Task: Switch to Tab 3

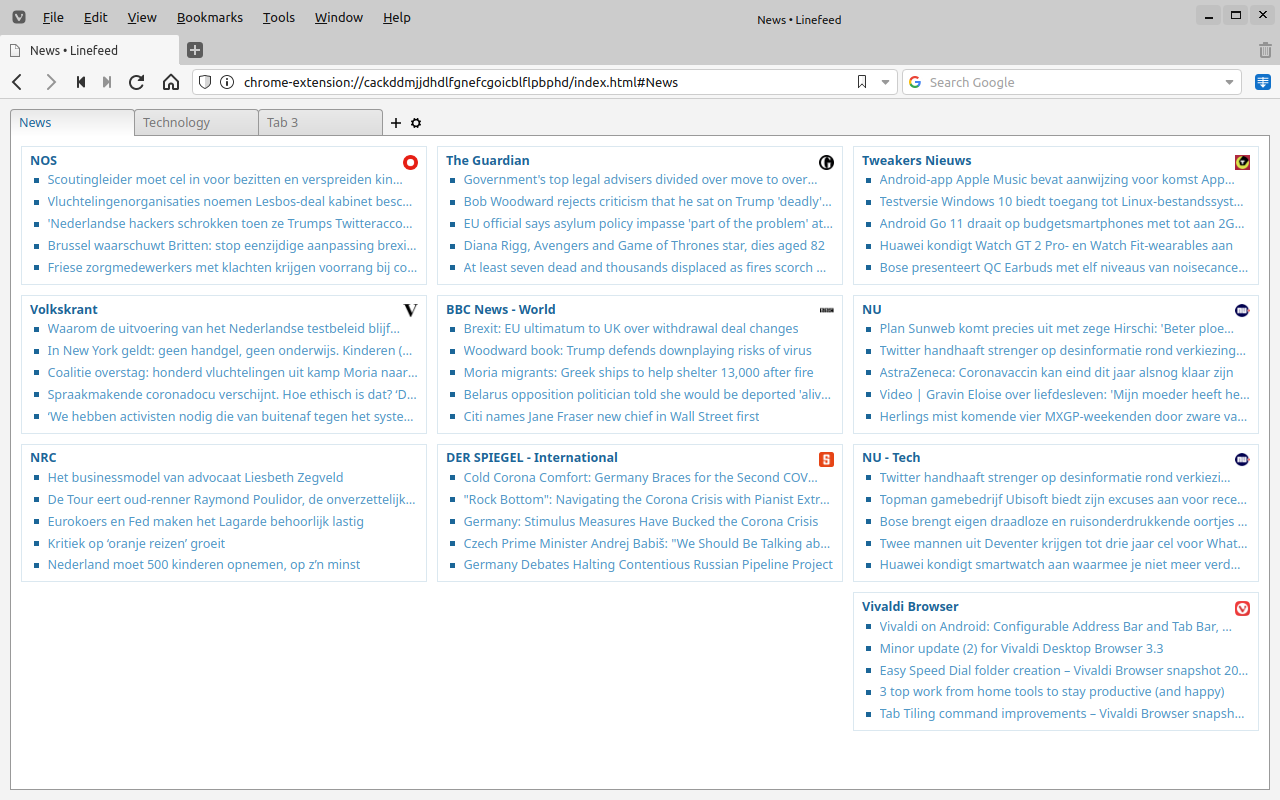Action: pyautogui.click(x=320, y=123)
